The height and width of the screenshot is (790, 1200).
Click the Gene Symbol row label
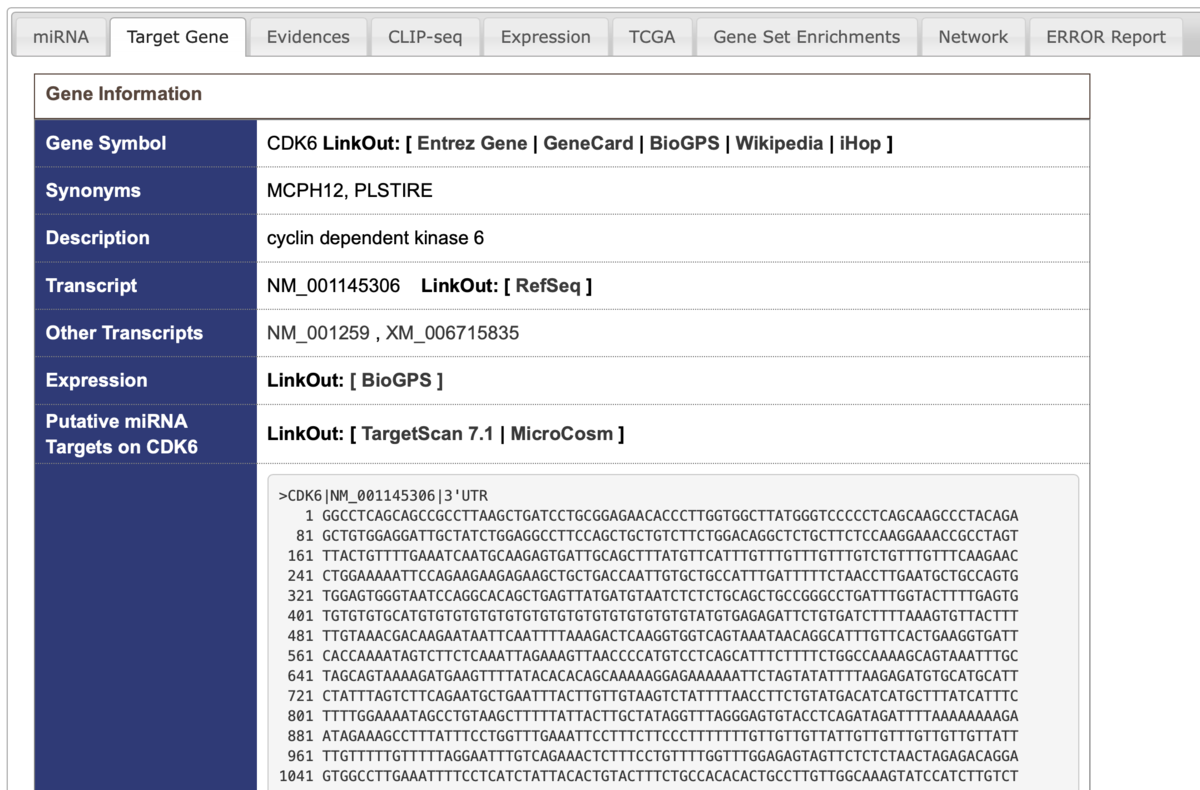tap(106, 143)
